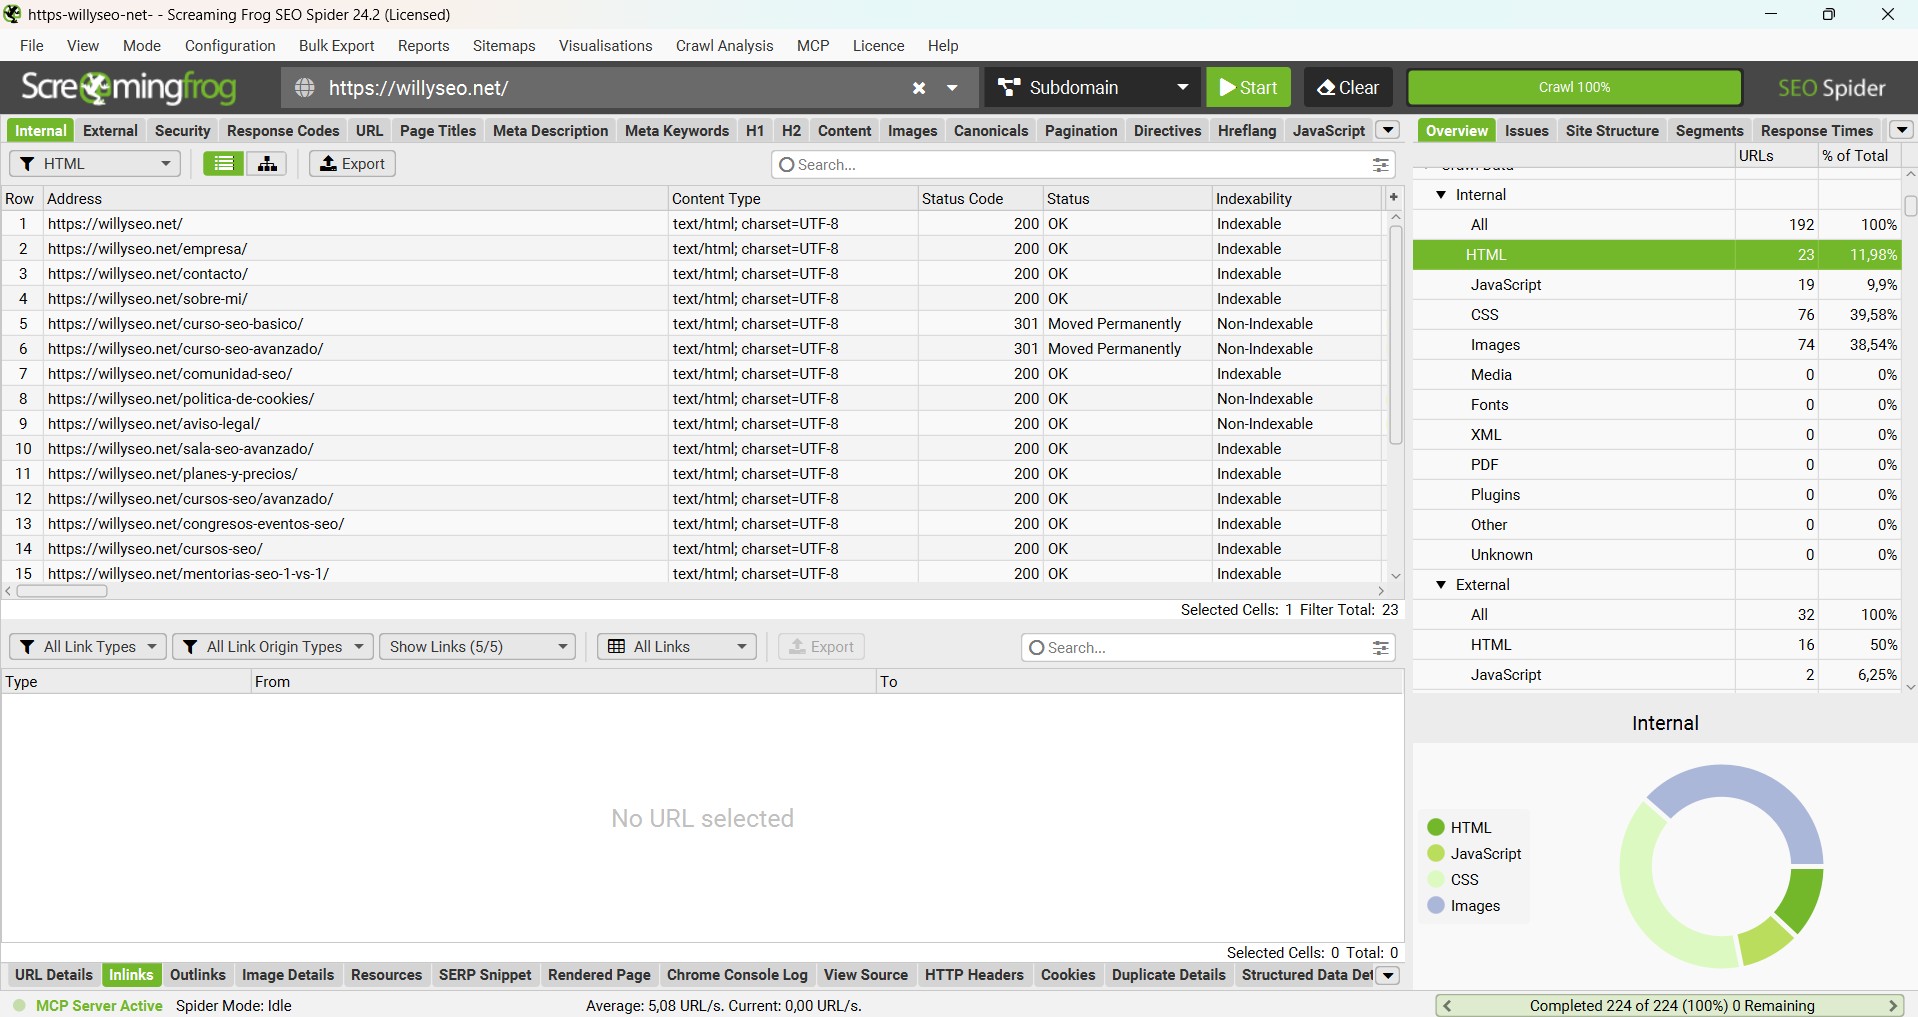This screenshot has height=1017, width=1918.
Task: Click the Clear button
Action: point(1347,88)
